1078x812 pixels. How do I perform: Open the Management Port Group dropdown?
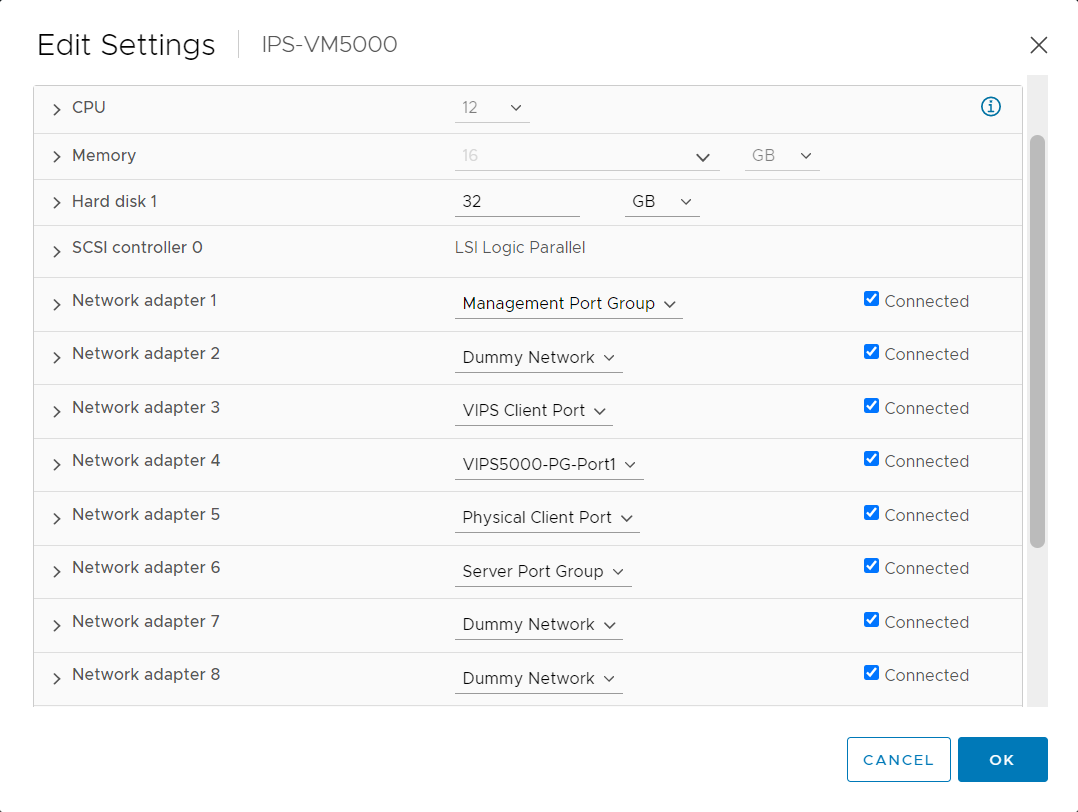(569, 304)
